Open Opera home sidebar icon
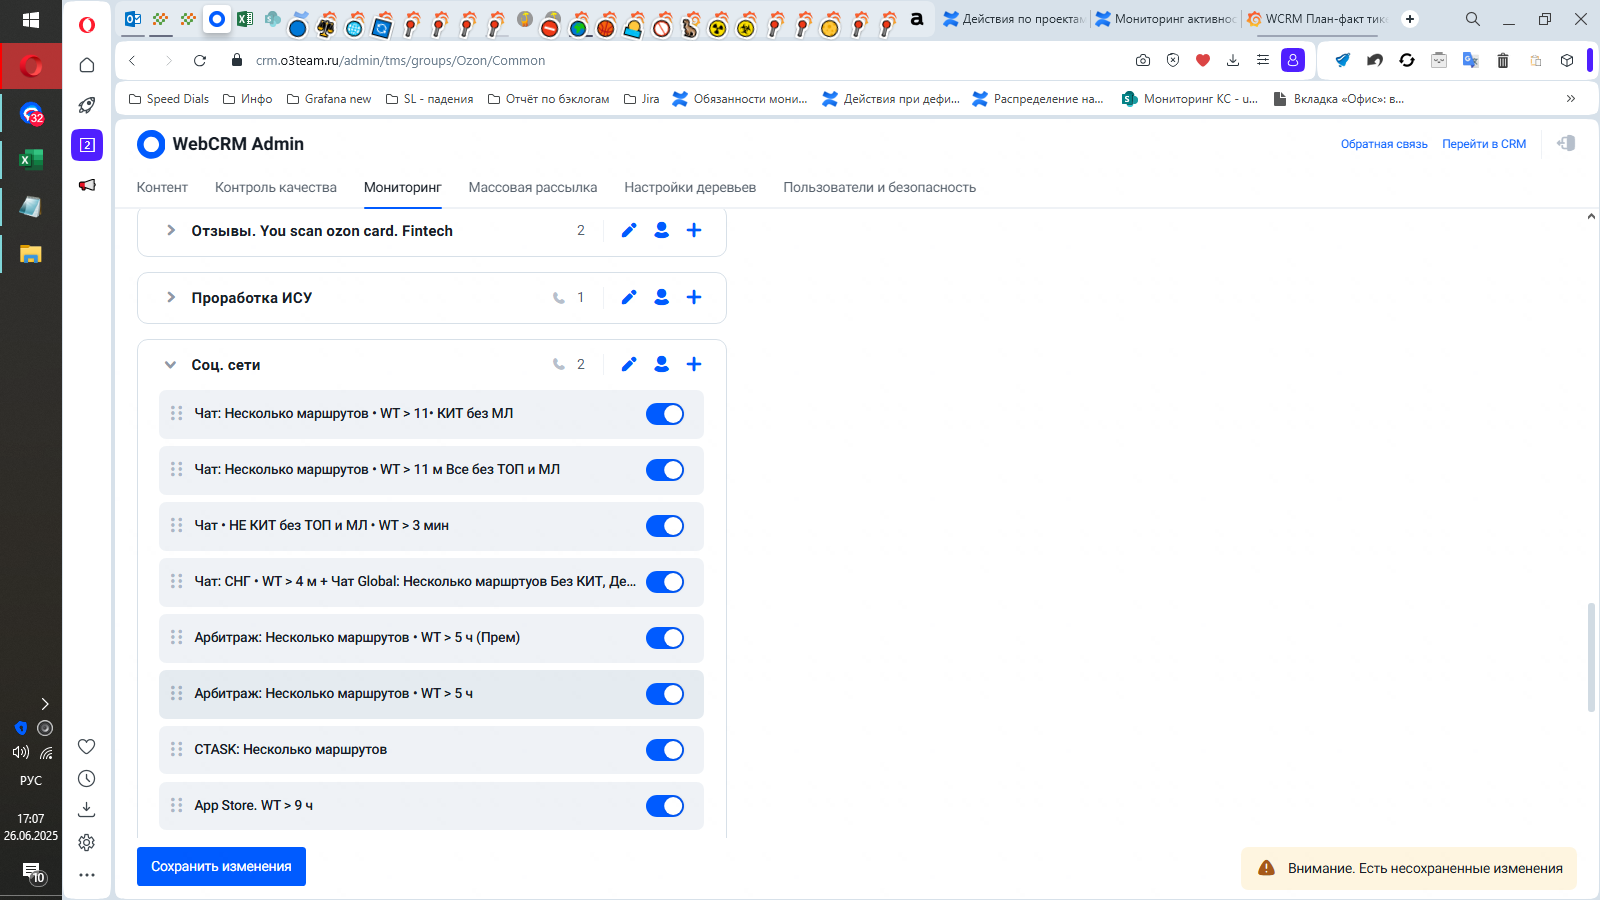 coord(87,65)
